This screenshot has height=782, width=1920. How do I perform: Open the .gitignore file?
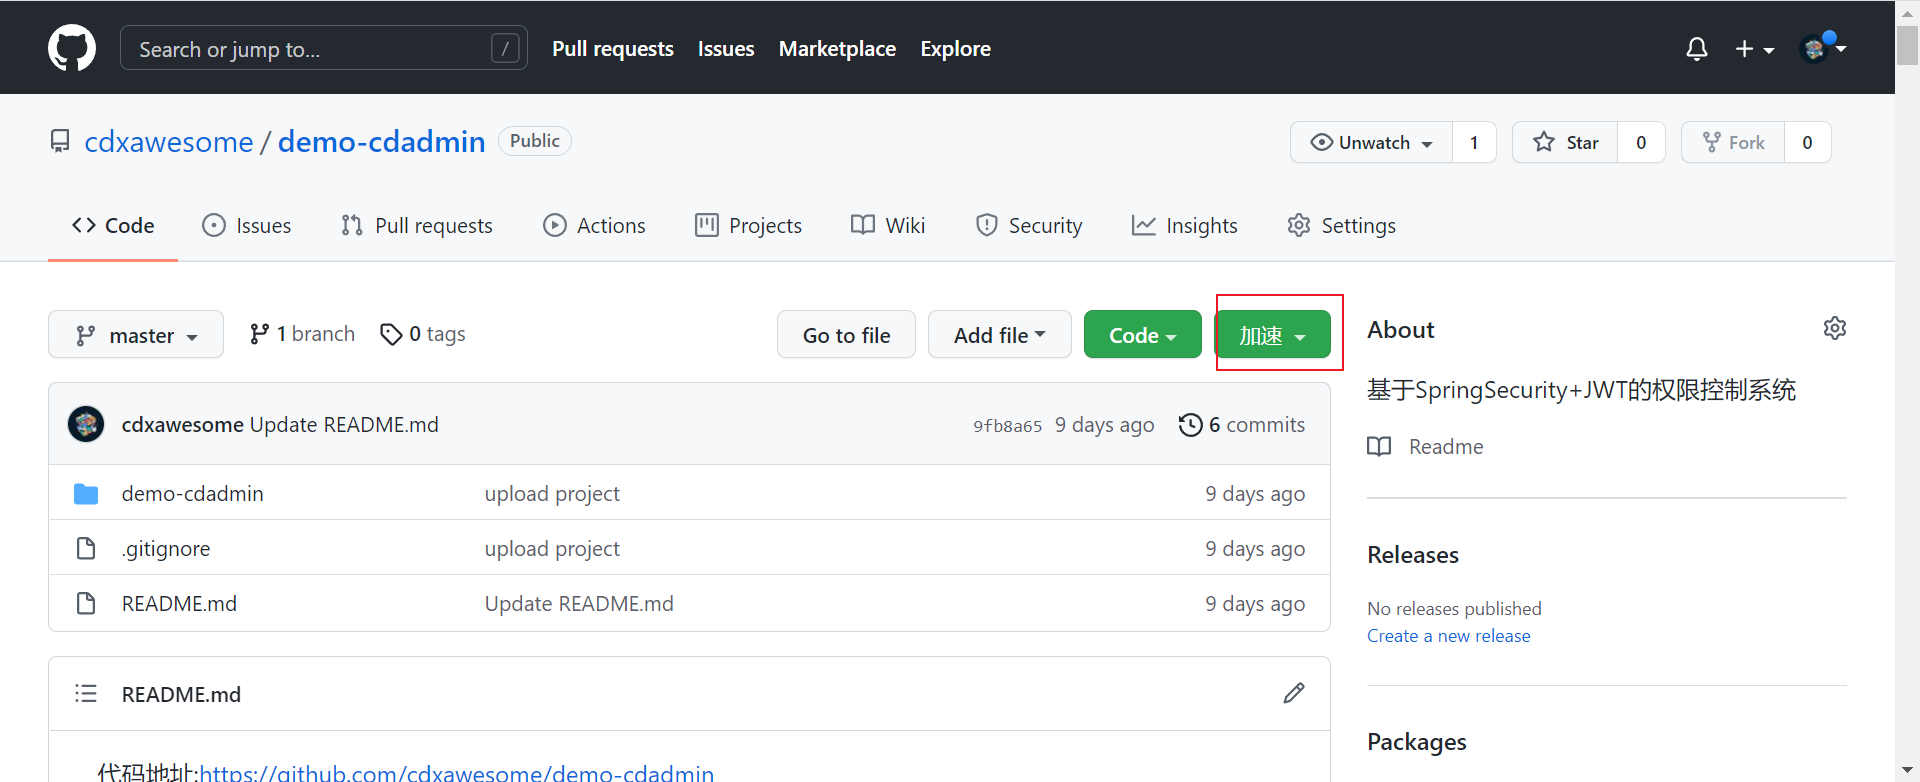pyautogui.click(x=166, y=549)
